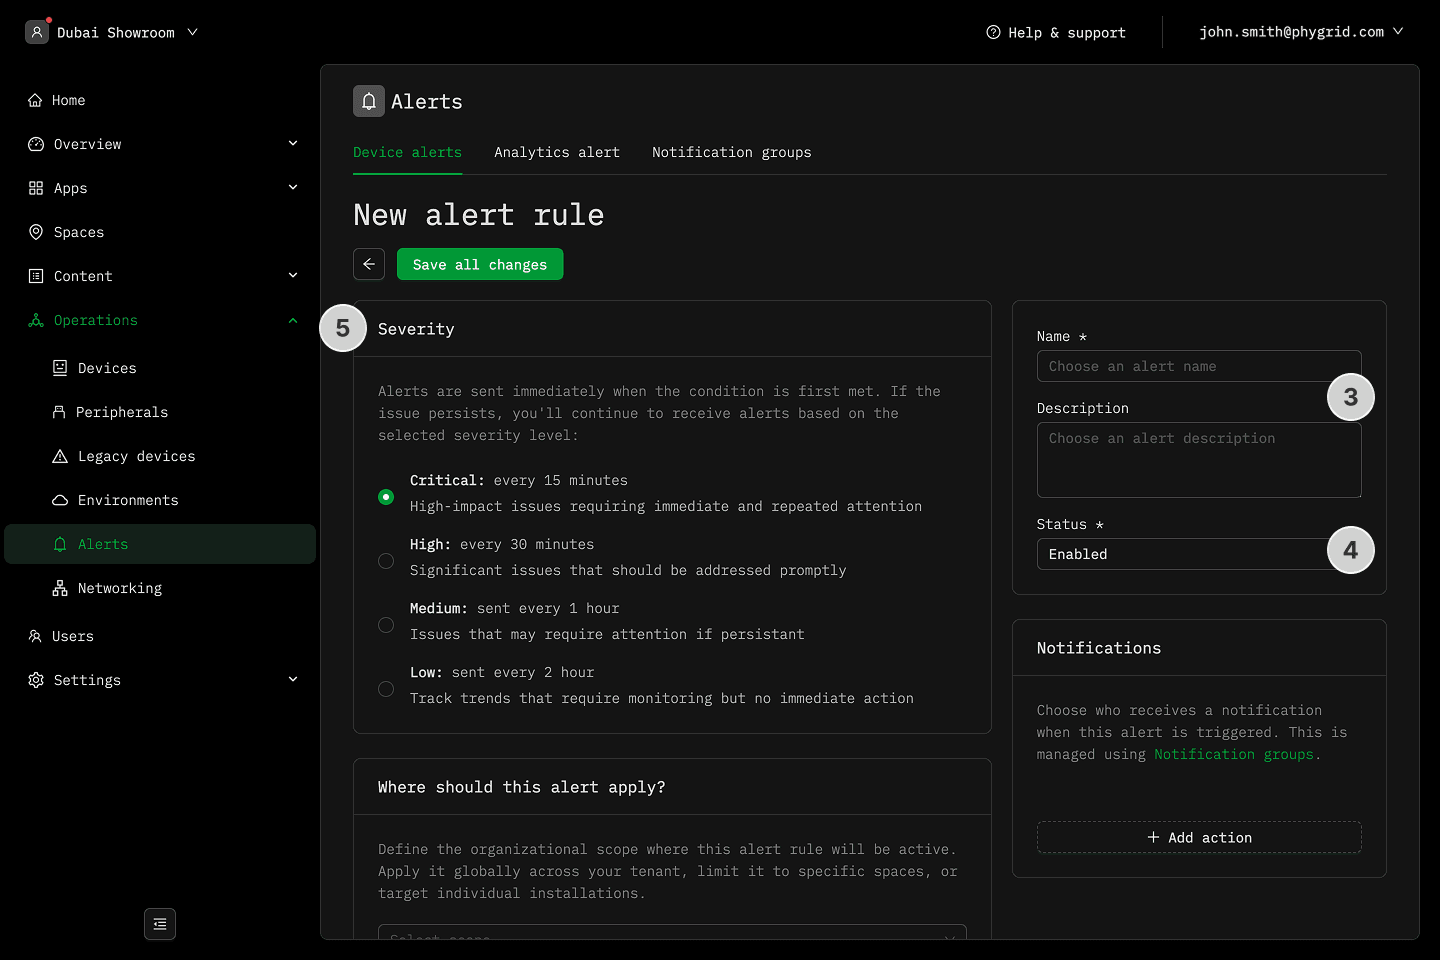Click the Spaces location pin icon
Screen dimensions: 1440x960
point(36,232)
